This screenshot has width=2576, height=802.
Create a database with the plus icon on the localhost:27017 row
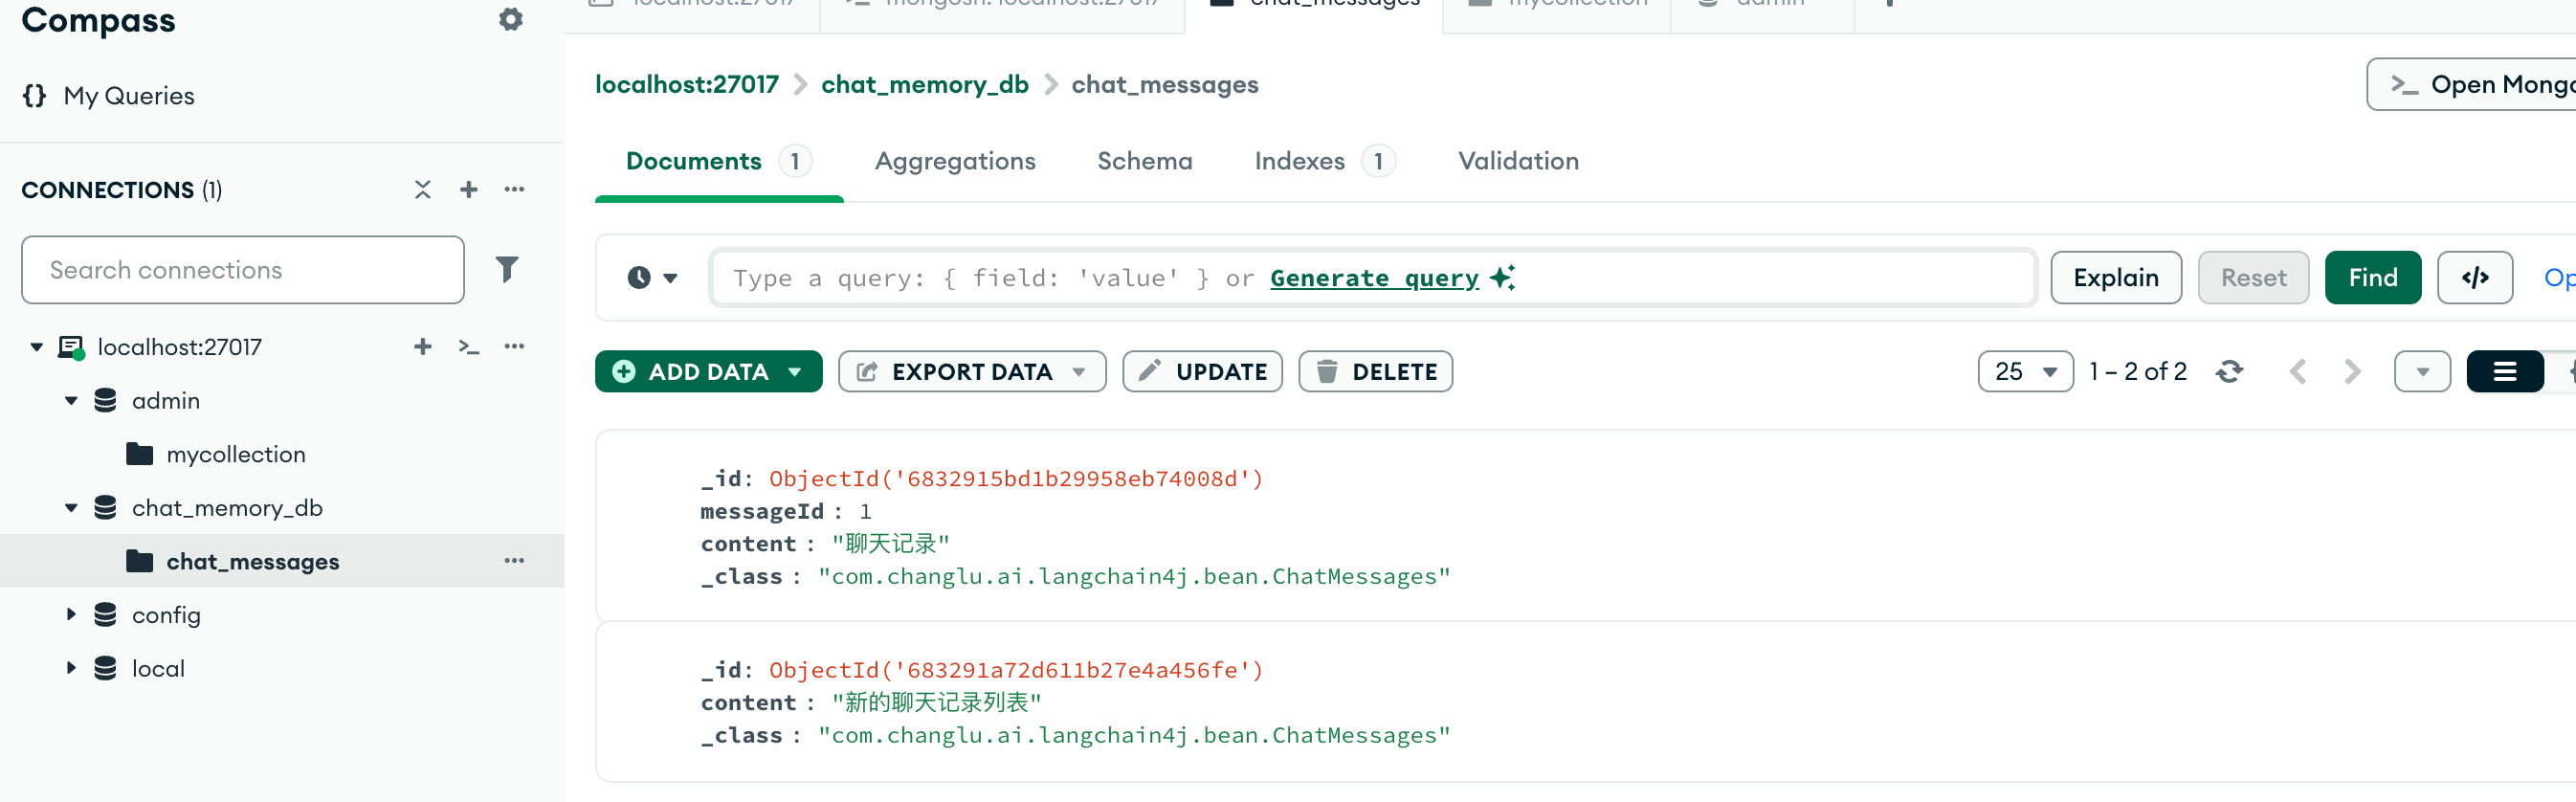pos(423,346)
